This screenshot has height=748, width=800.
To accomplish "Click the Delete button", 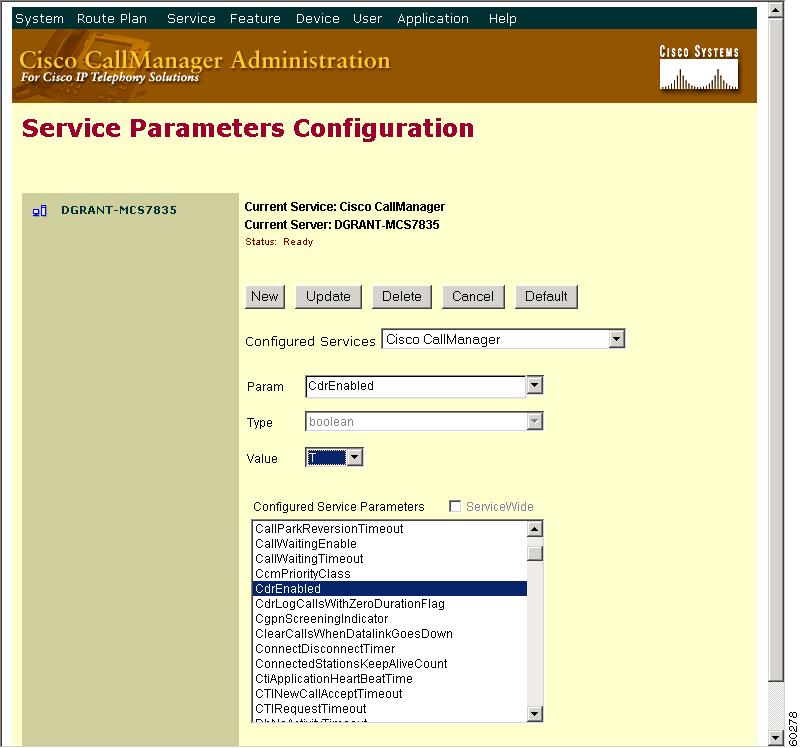I will pos(402,296).
